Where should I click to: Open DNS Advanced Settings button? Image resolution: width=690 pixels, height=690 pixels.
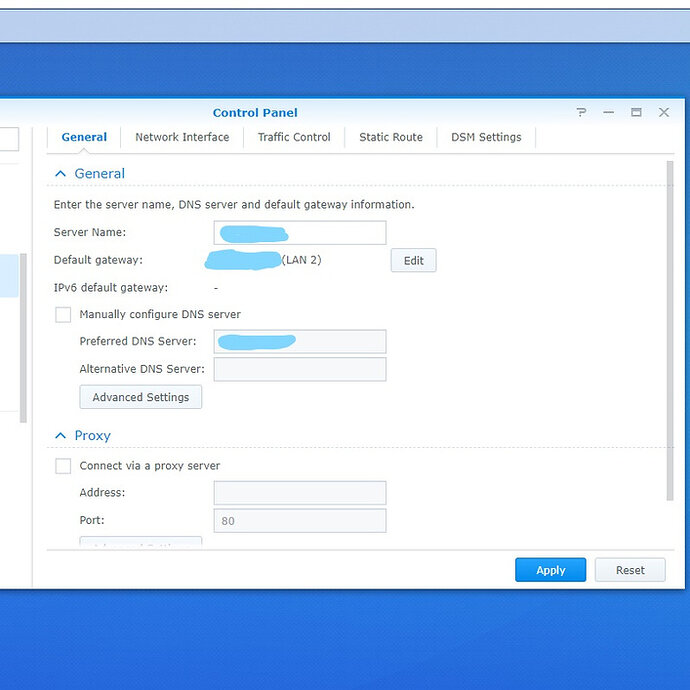tap(141, 397)
